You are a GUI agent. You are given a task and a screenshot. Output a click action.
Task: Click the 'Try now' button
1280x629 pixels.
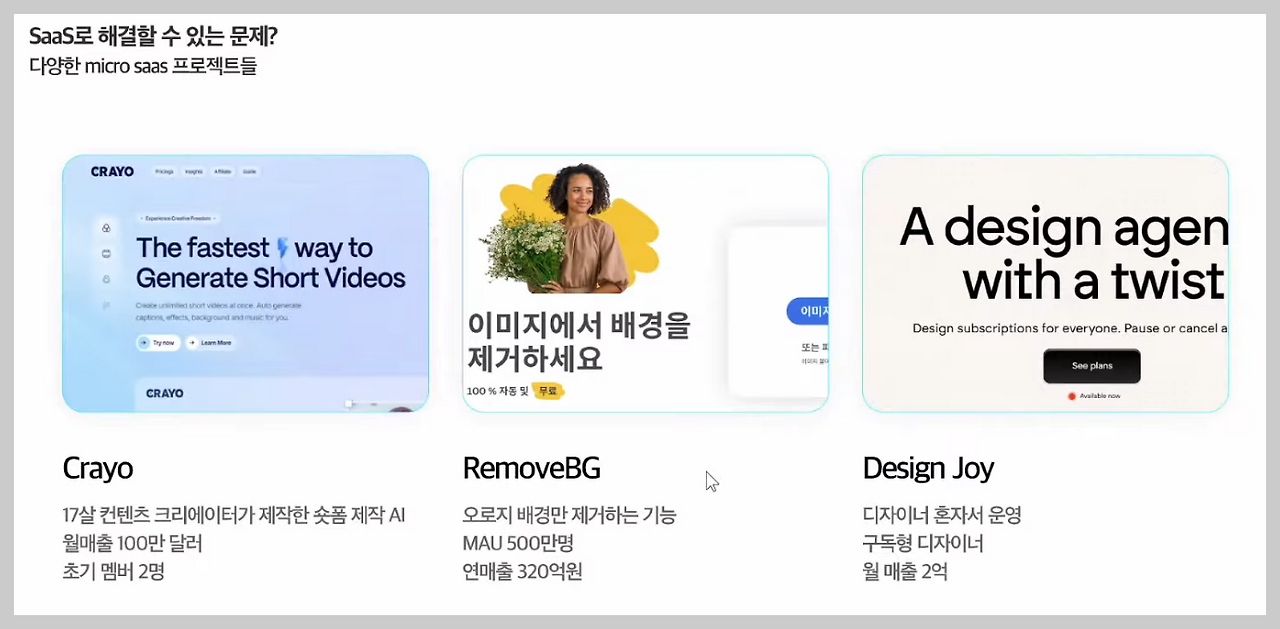pos(159,343)
